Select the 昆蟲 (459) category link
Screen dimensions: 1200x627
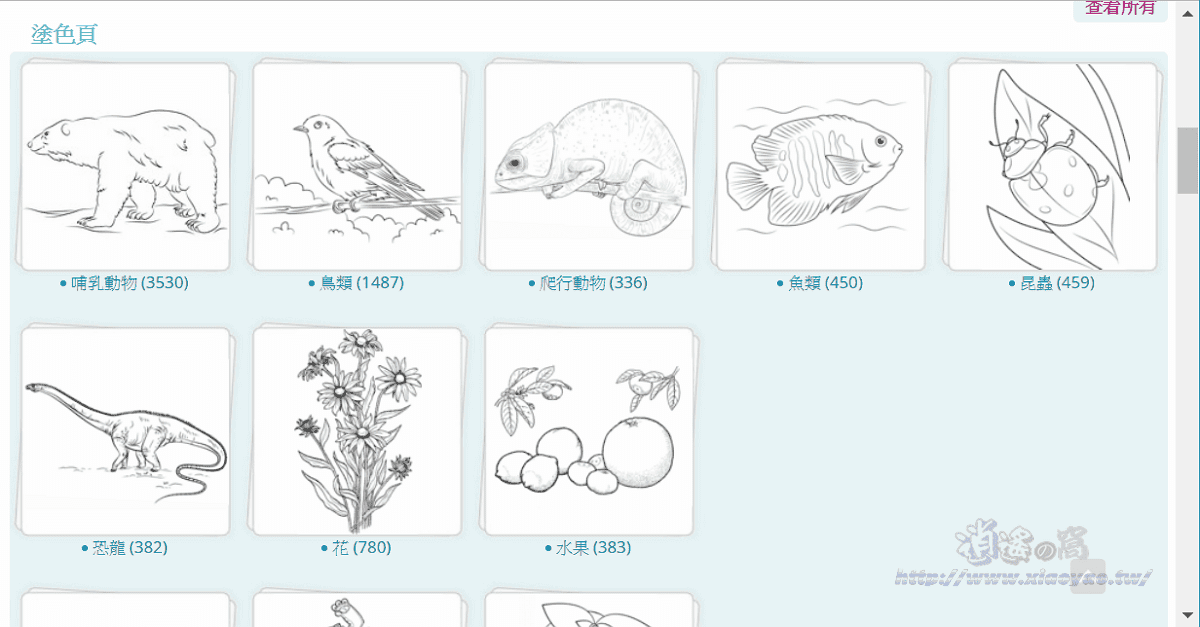(1057, 283)
